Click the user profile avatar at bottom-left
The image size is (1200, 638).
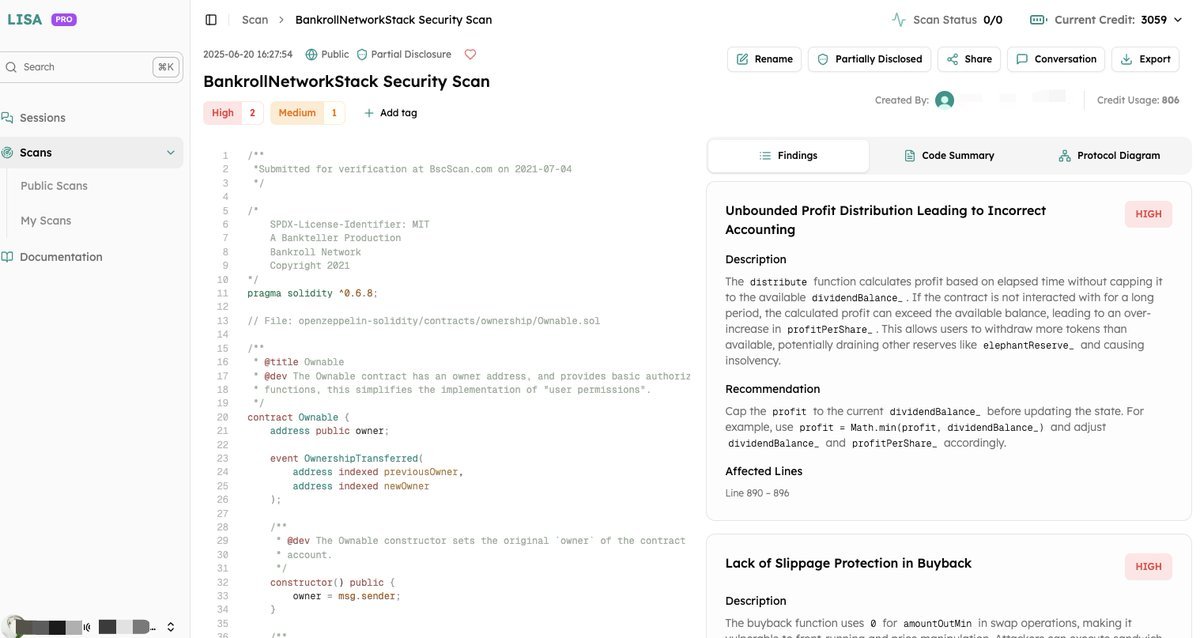tap(15, 627)
